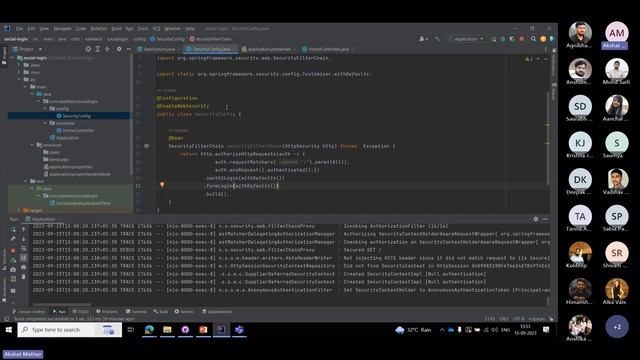
Task: Open the Navigate menu
Action: pyautogui.click(x=62, y=29)
